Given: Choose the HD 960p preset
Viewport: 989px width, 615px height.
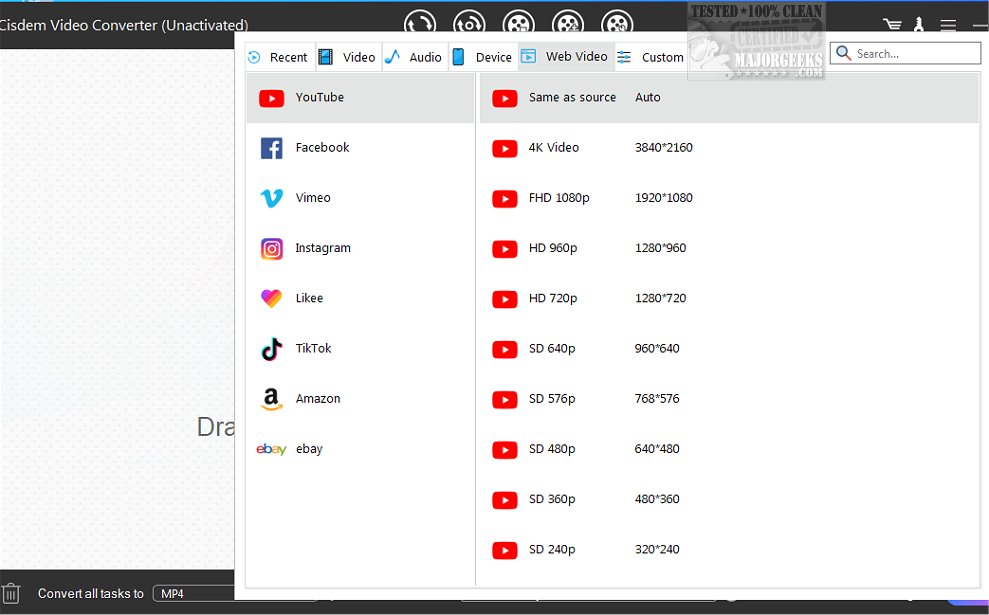Looking at the screenshot, I should coord(729,248).
